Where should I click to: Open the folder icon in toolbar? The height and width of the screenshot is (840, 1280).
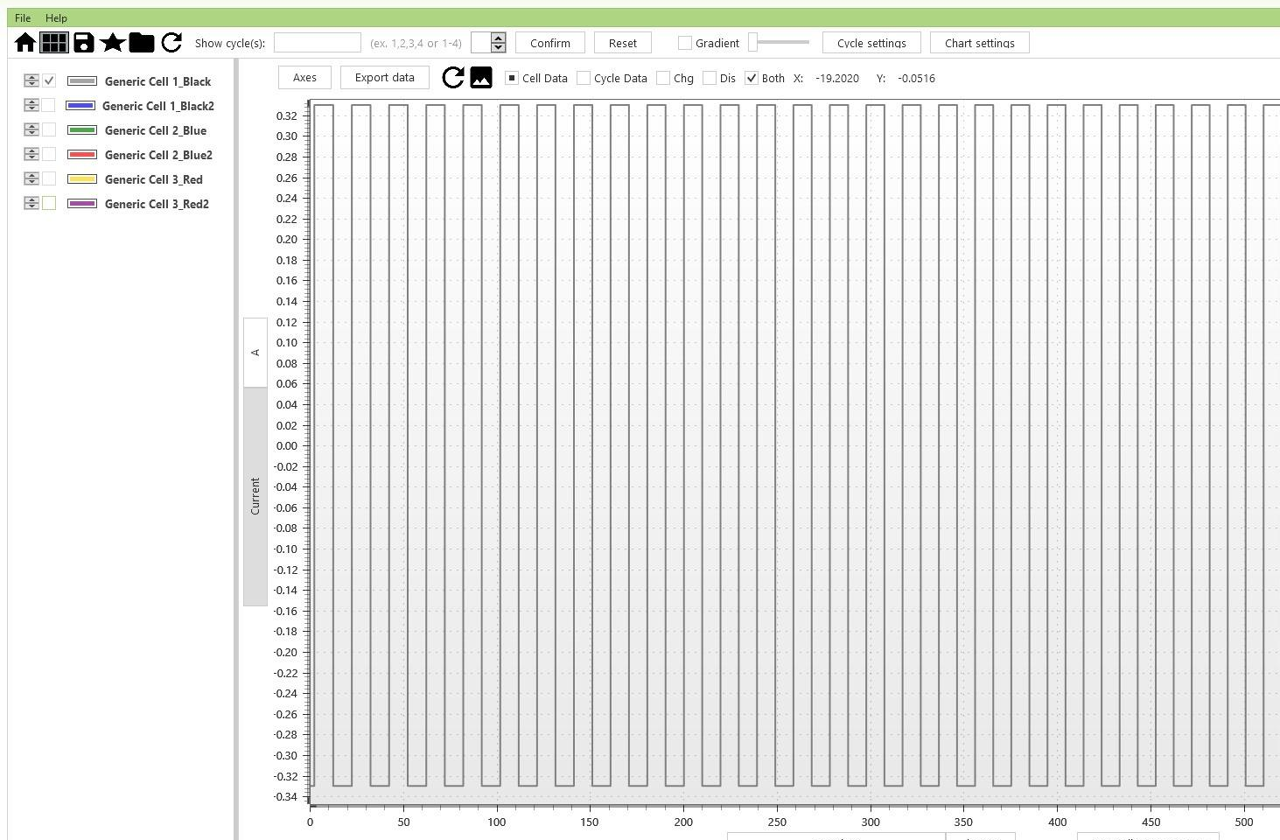142,42
